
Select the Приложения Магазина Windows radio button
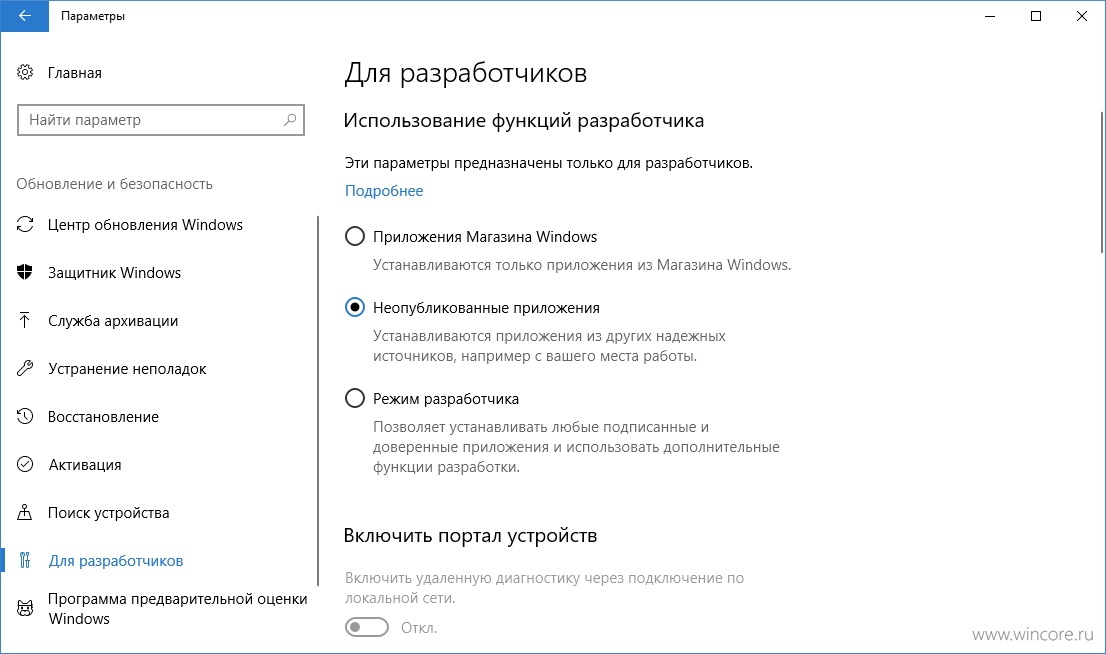coord(355,236)
